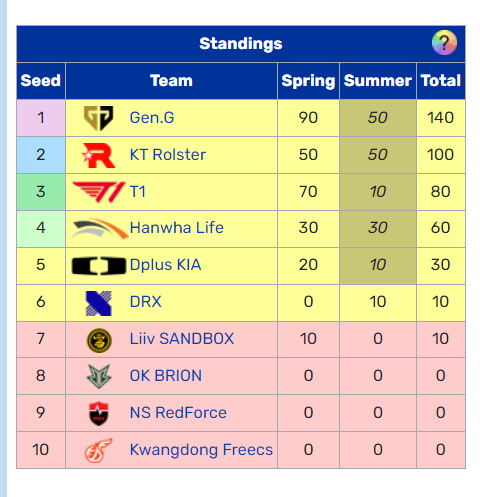
Task: Click the Gen.G team logo
Action: coord(98,118)
